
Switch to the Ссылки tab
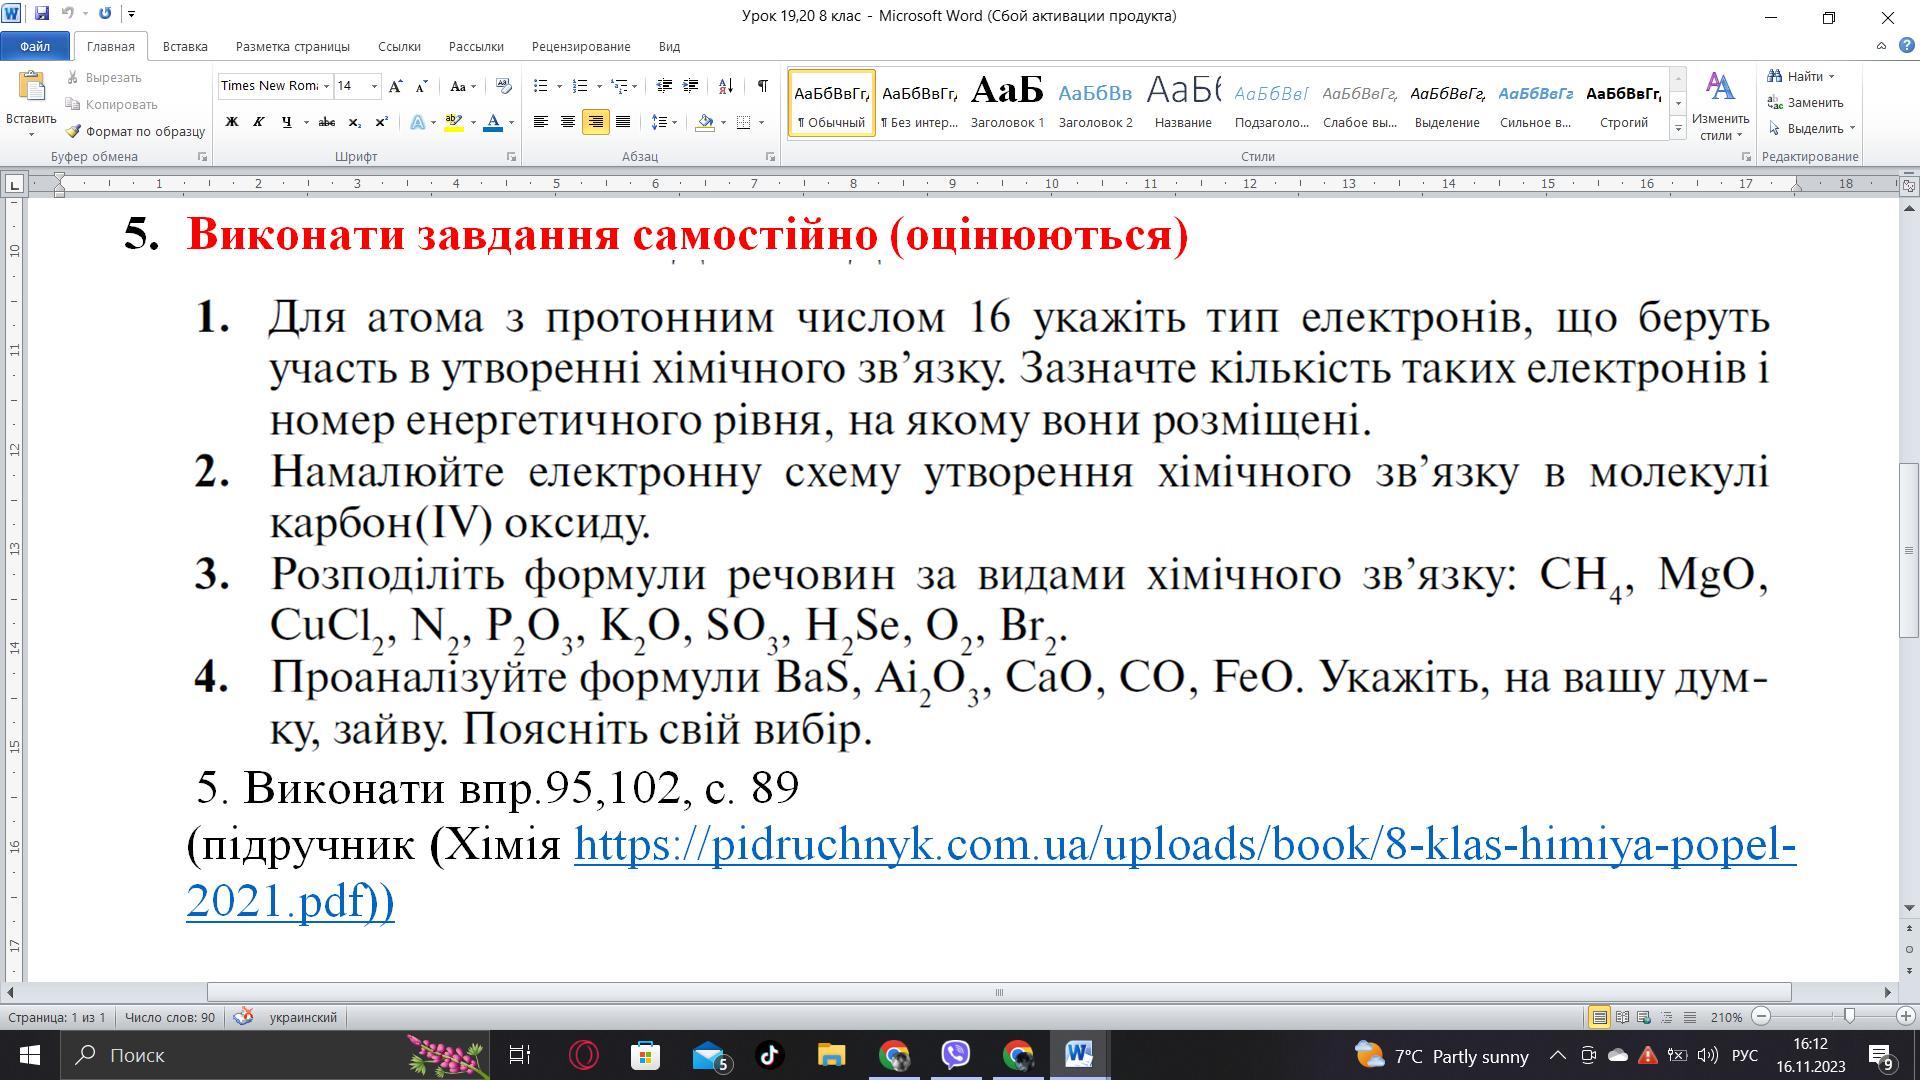point(399,46)
